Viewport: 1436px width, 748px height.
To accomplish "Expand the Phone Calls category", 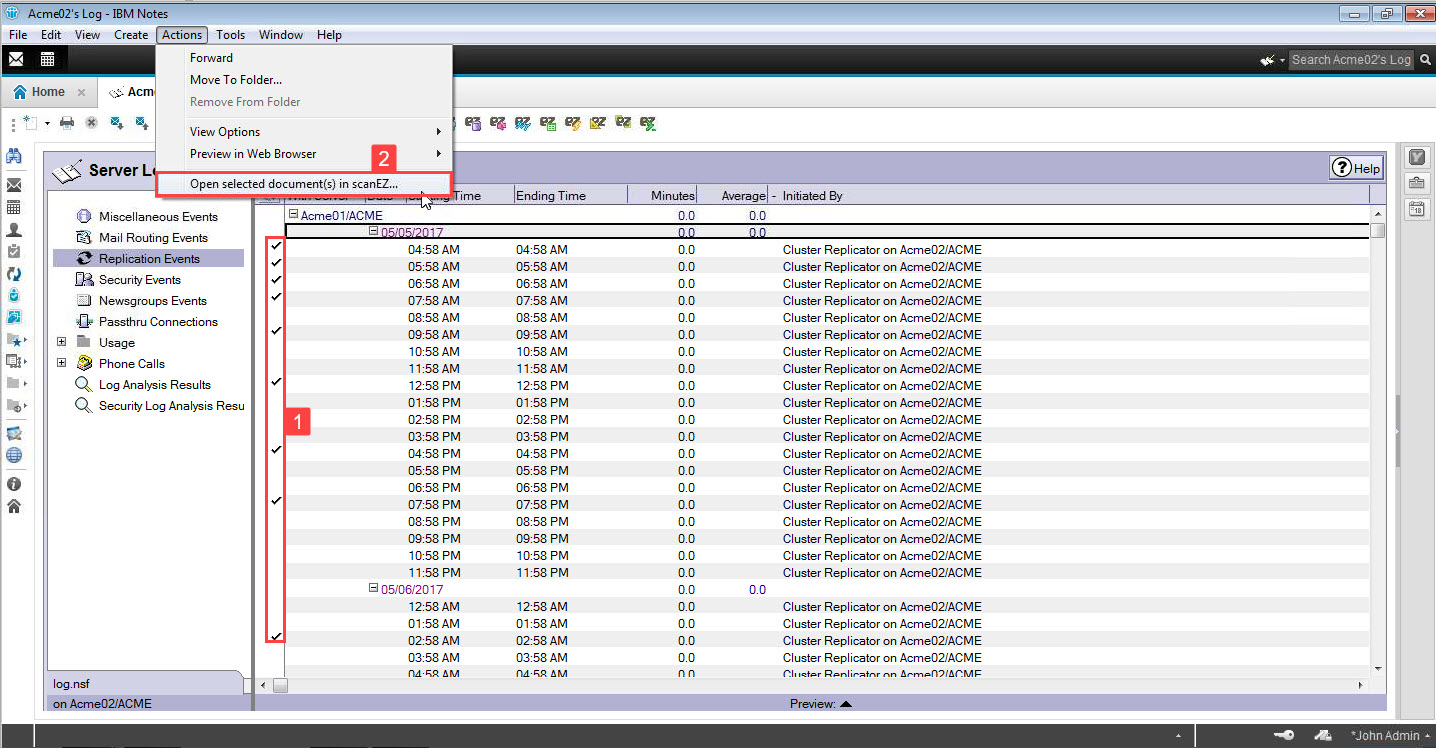I will tap(62, 363).
